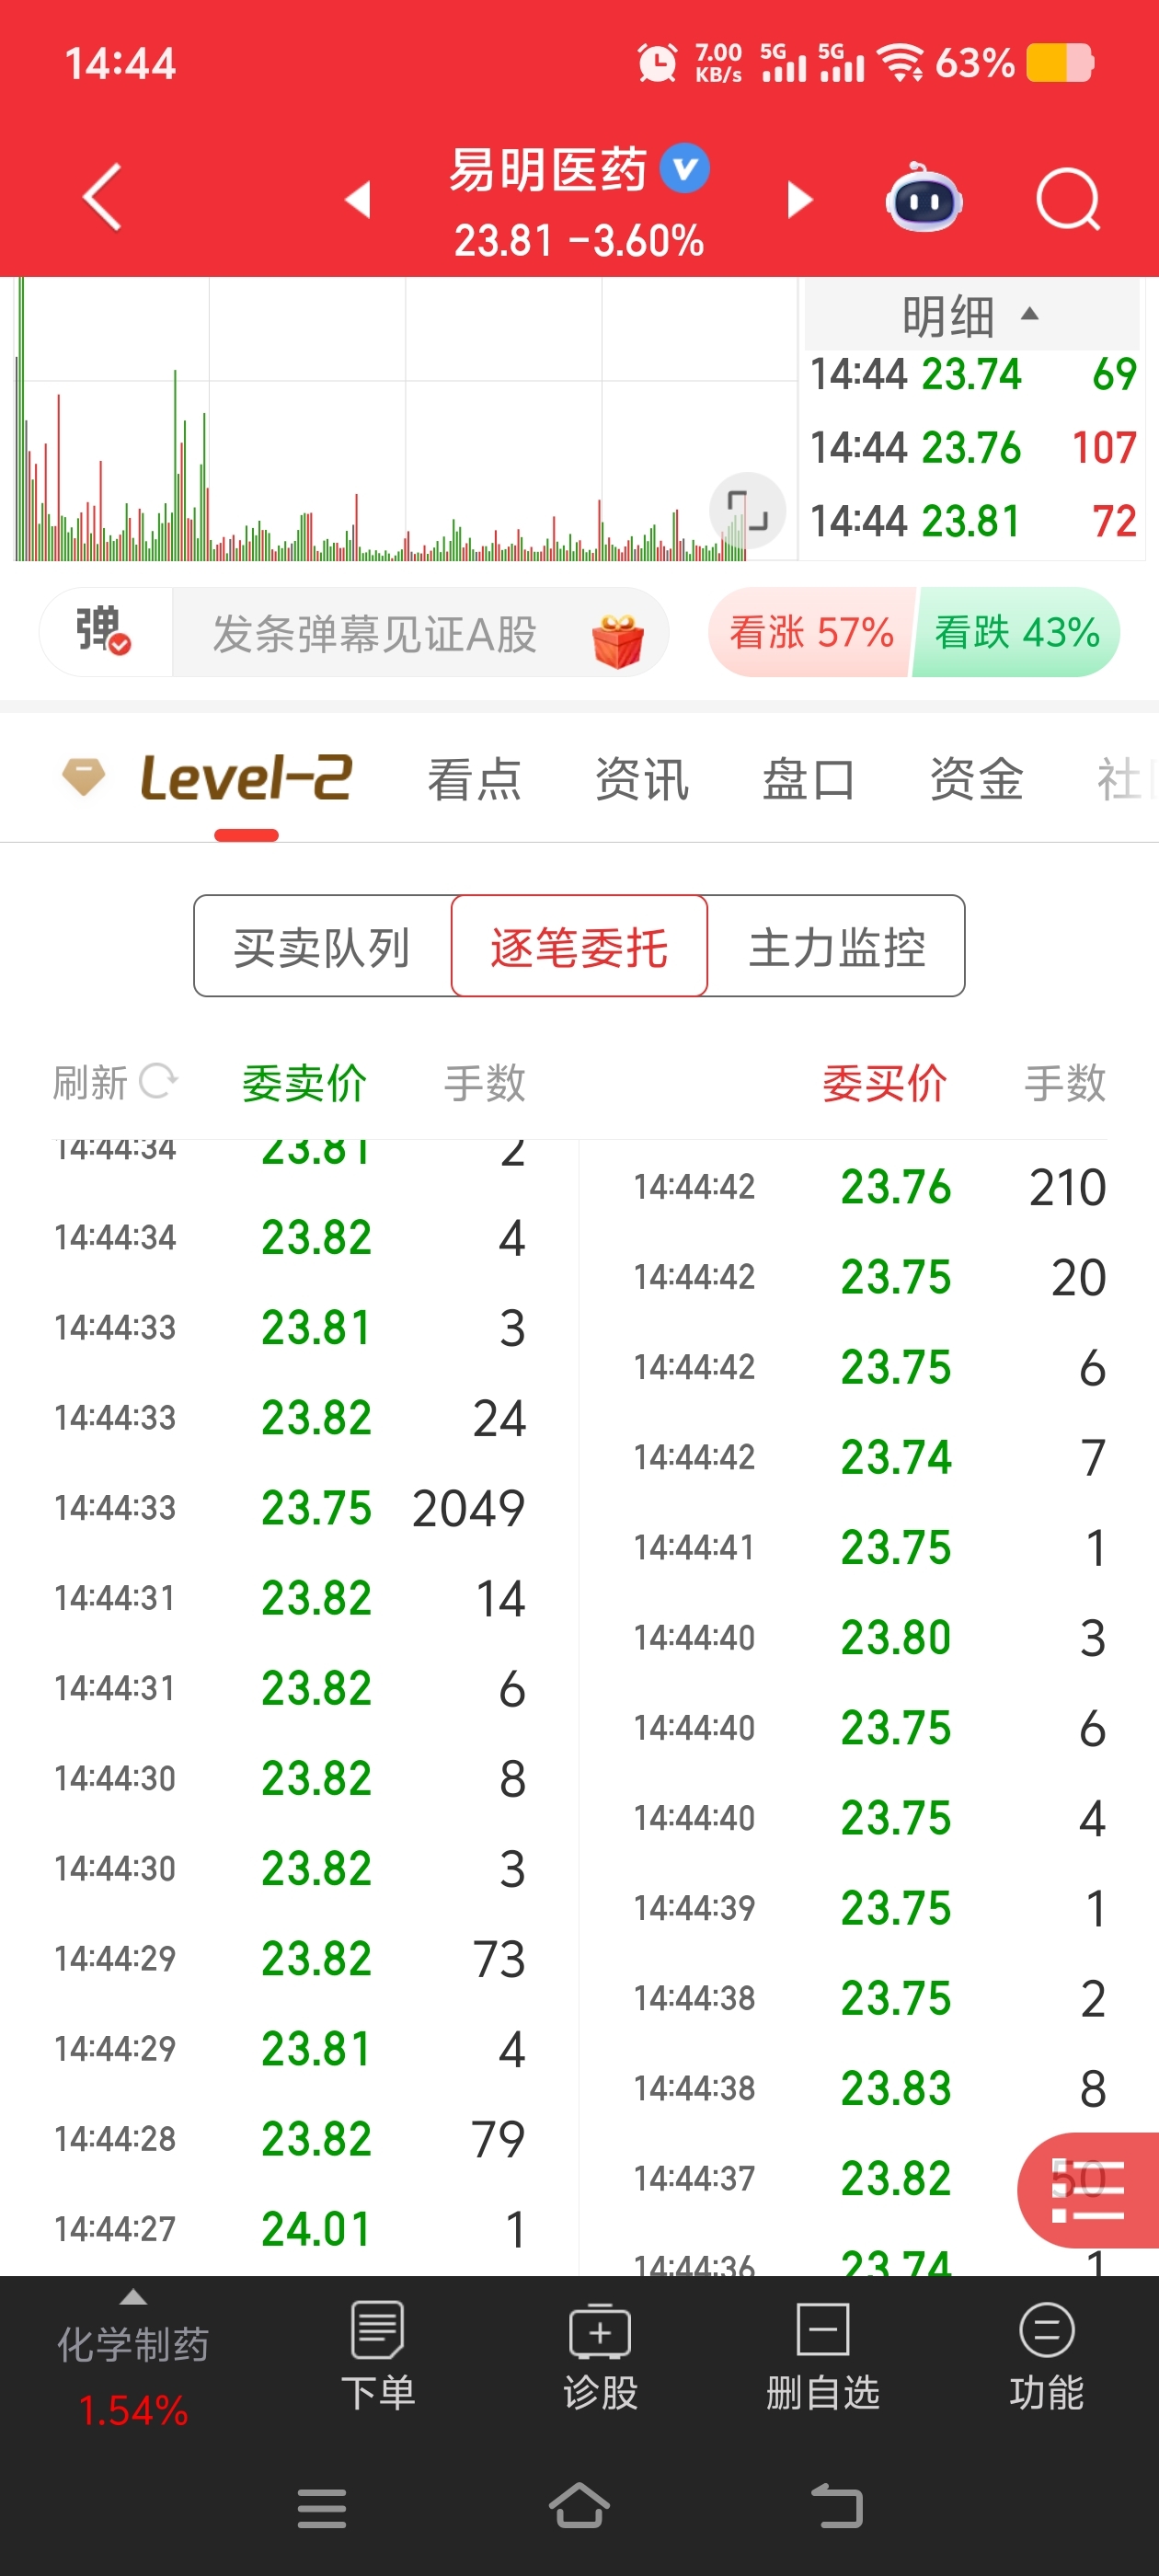Screen dimensions: 1159x2576
Task: Select the buy order at 23.80
Action: (x=870, y=1637)
